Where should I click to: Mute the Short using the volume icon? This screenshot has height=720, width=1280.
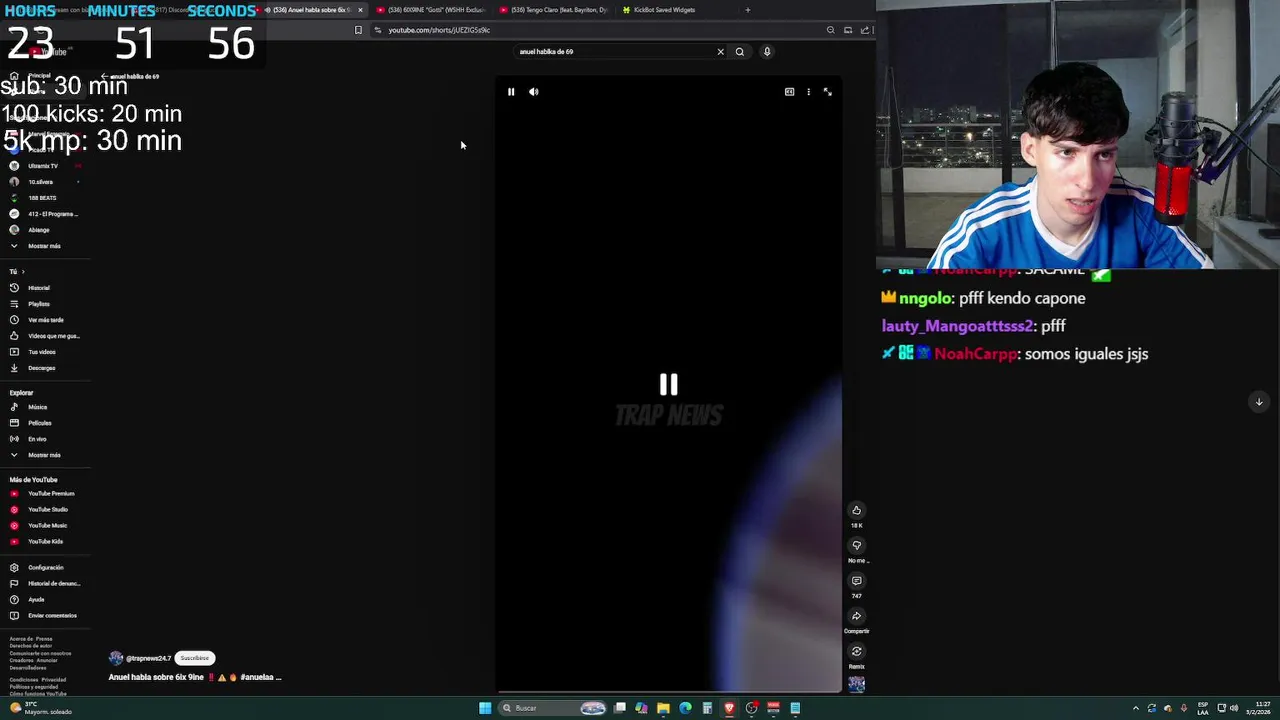[x=534, y=92]
